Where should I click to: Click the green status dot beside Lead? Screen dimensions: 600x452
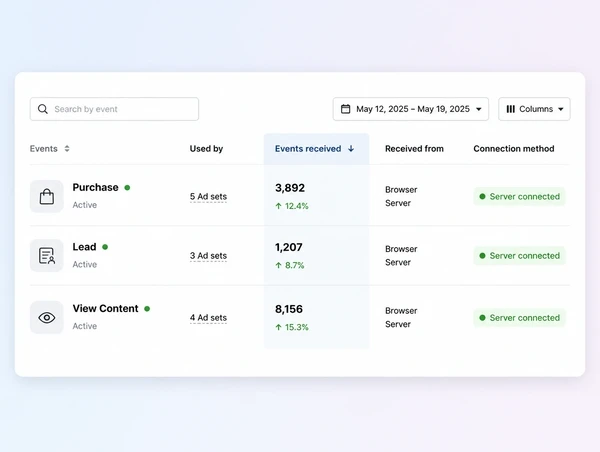click(105, 247)
